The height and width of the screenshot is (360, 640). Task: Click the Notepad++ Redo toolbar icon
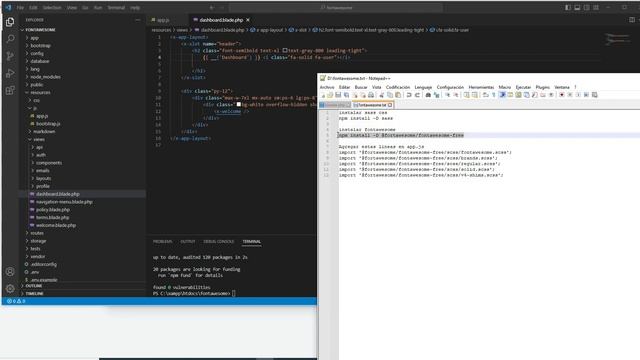point(417,95)
